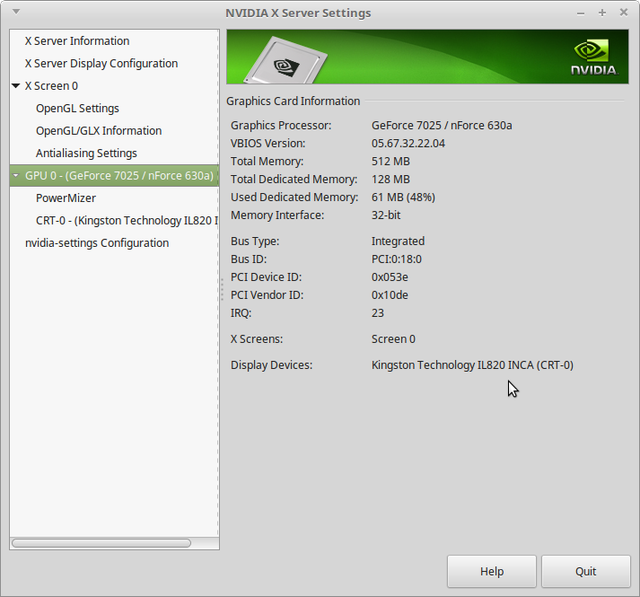Click the 'Integrated' bus type value
The width and height of the screenshot is (640, 597).
[398, 241]
